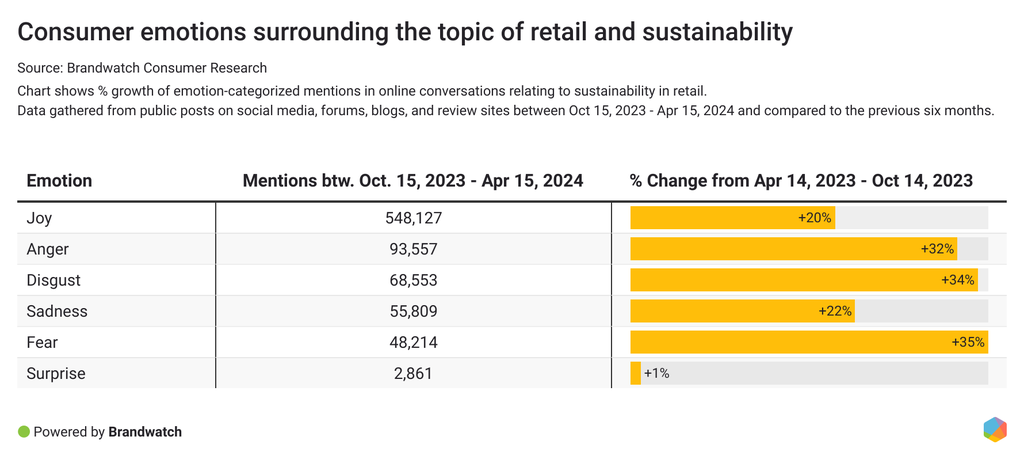Click the % Change column header
The image size is (1024, 463).
pos(801,181)
